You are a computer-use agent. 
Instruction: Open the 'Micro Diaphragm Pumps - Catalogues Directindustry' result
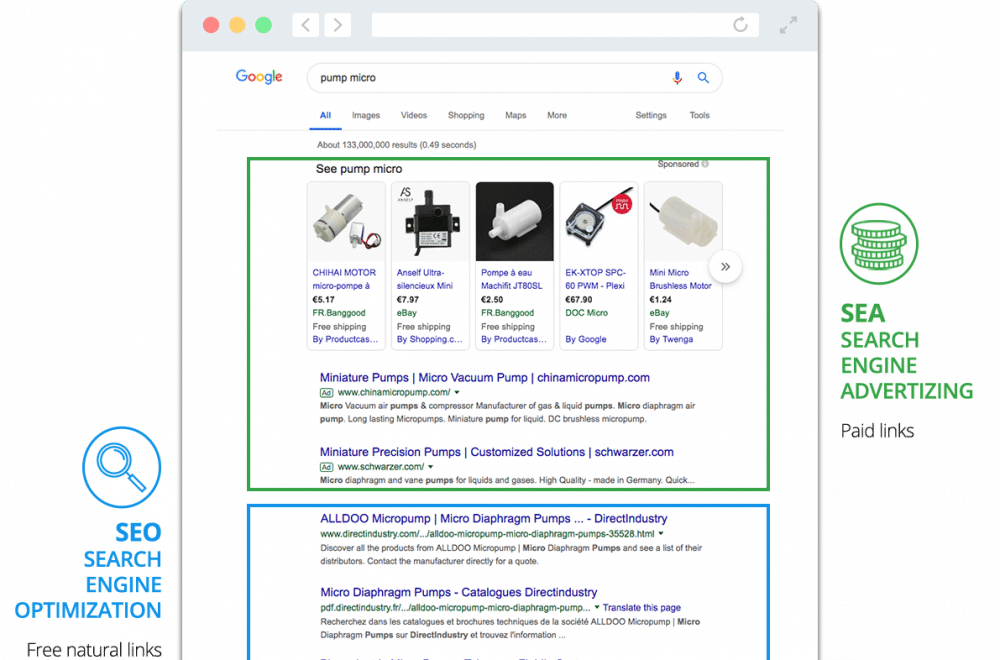(x=459, y=592)
